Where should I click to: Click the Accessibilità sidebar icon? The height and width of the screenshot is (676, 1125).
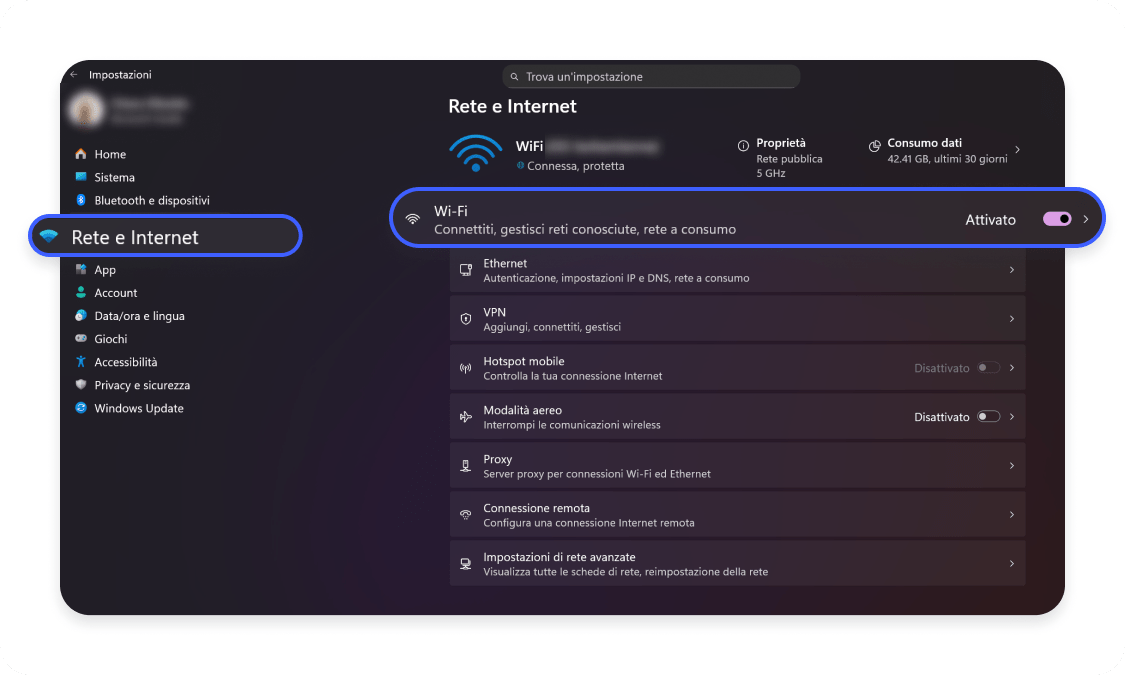pos(82,361)
